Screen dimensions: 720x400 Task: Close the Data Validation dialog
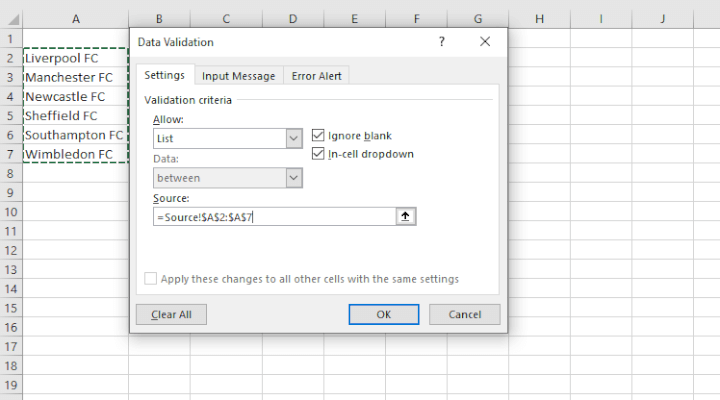click(x=485, y=42)
